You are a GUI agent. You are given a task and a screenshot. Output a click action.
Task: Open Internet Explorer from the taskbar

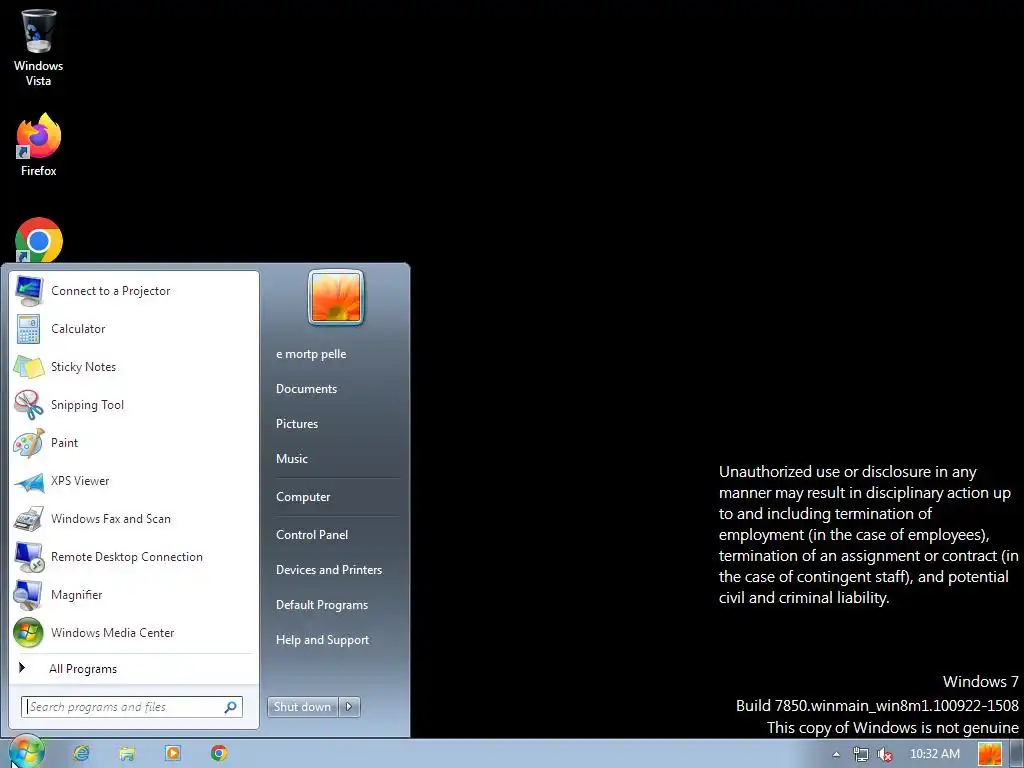tap(81, 753)
